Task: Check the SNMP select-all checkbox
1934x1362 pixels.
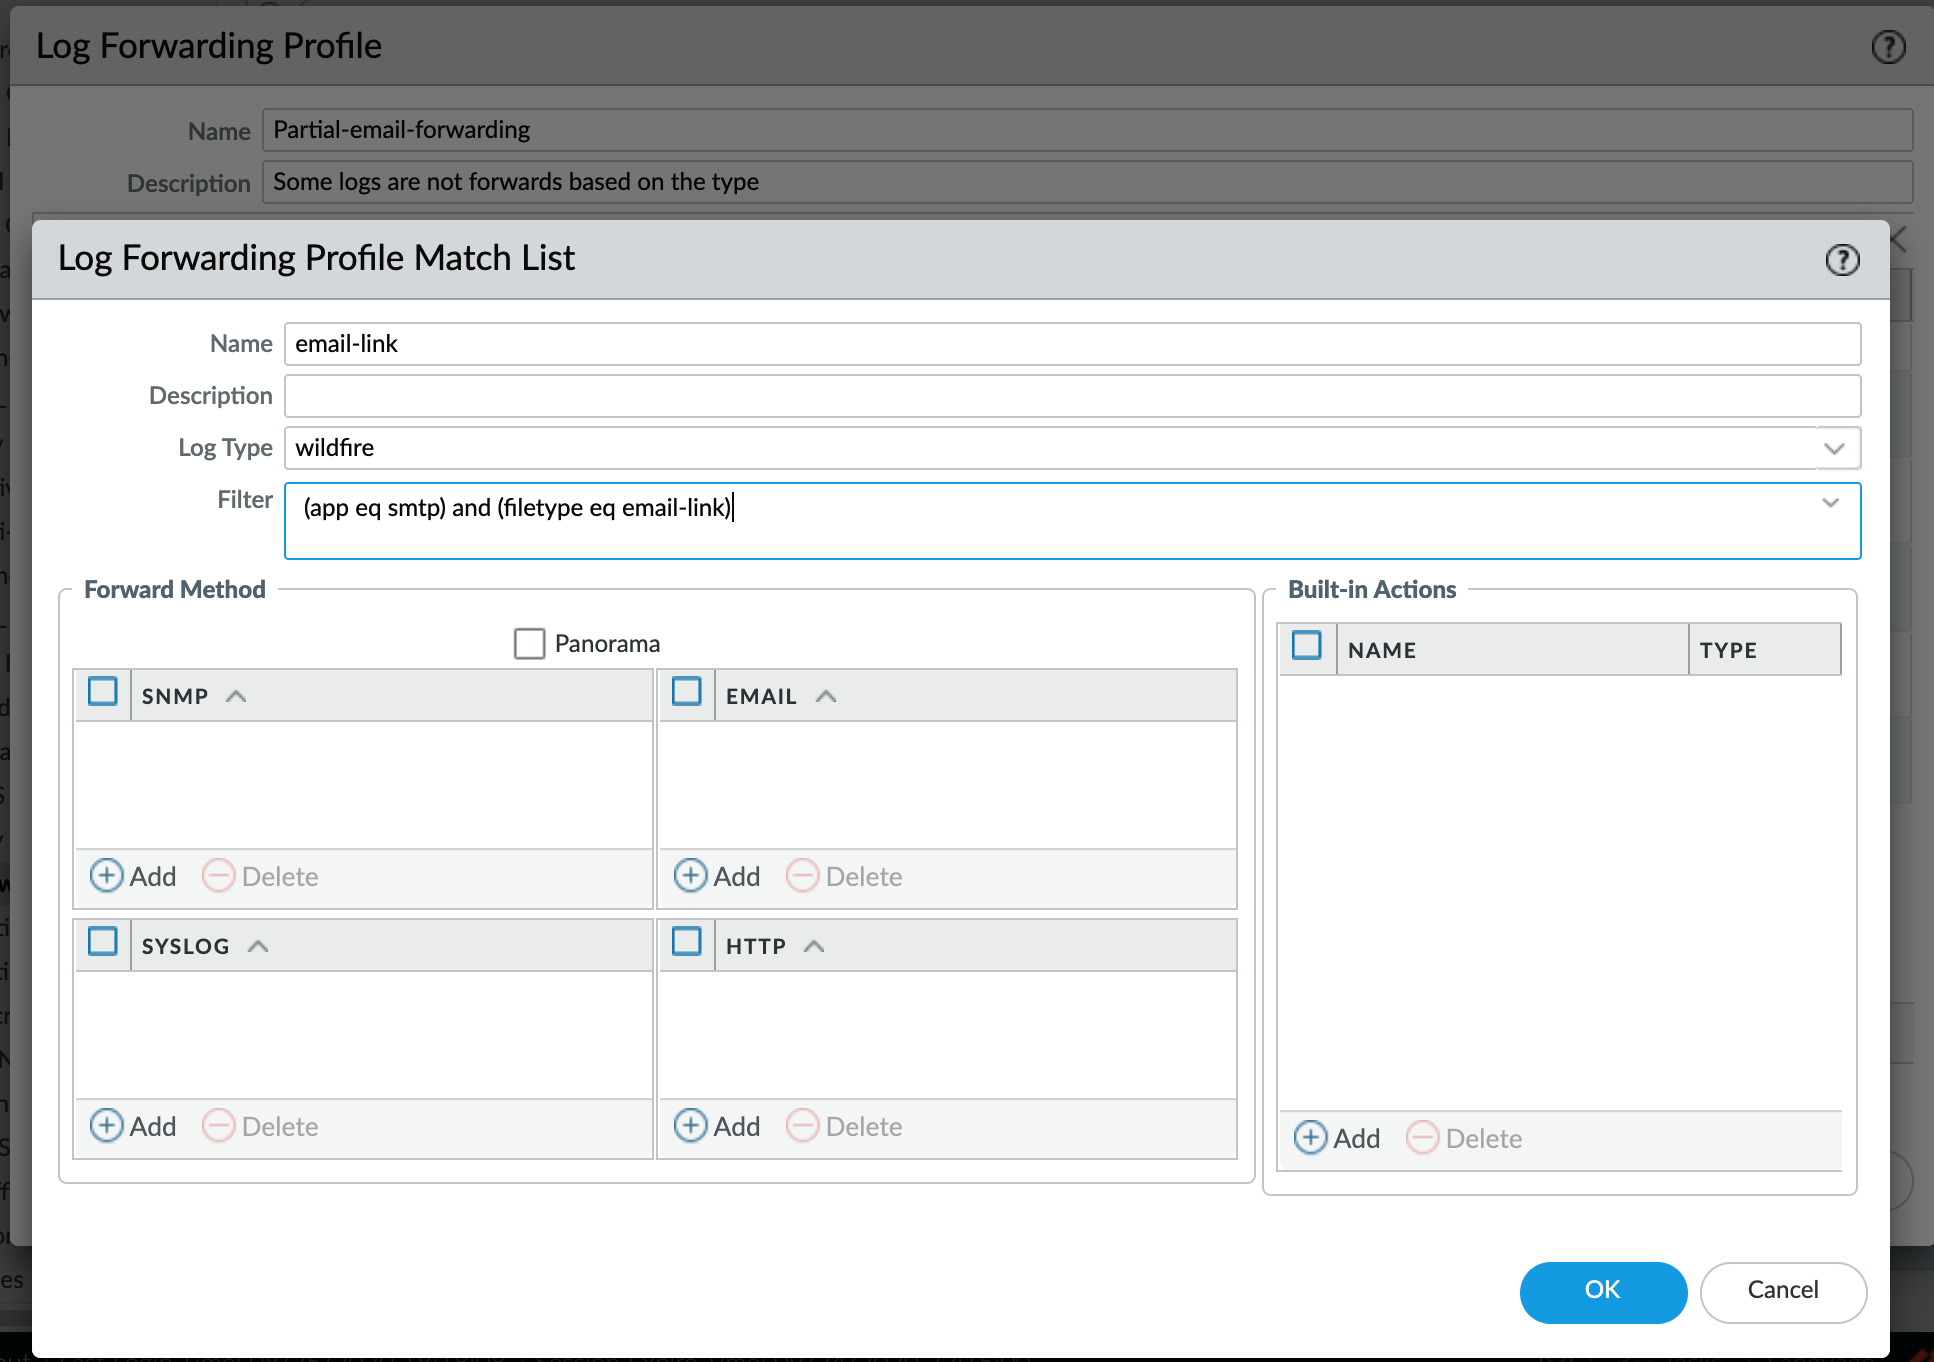Action: [x=103, y=692]
